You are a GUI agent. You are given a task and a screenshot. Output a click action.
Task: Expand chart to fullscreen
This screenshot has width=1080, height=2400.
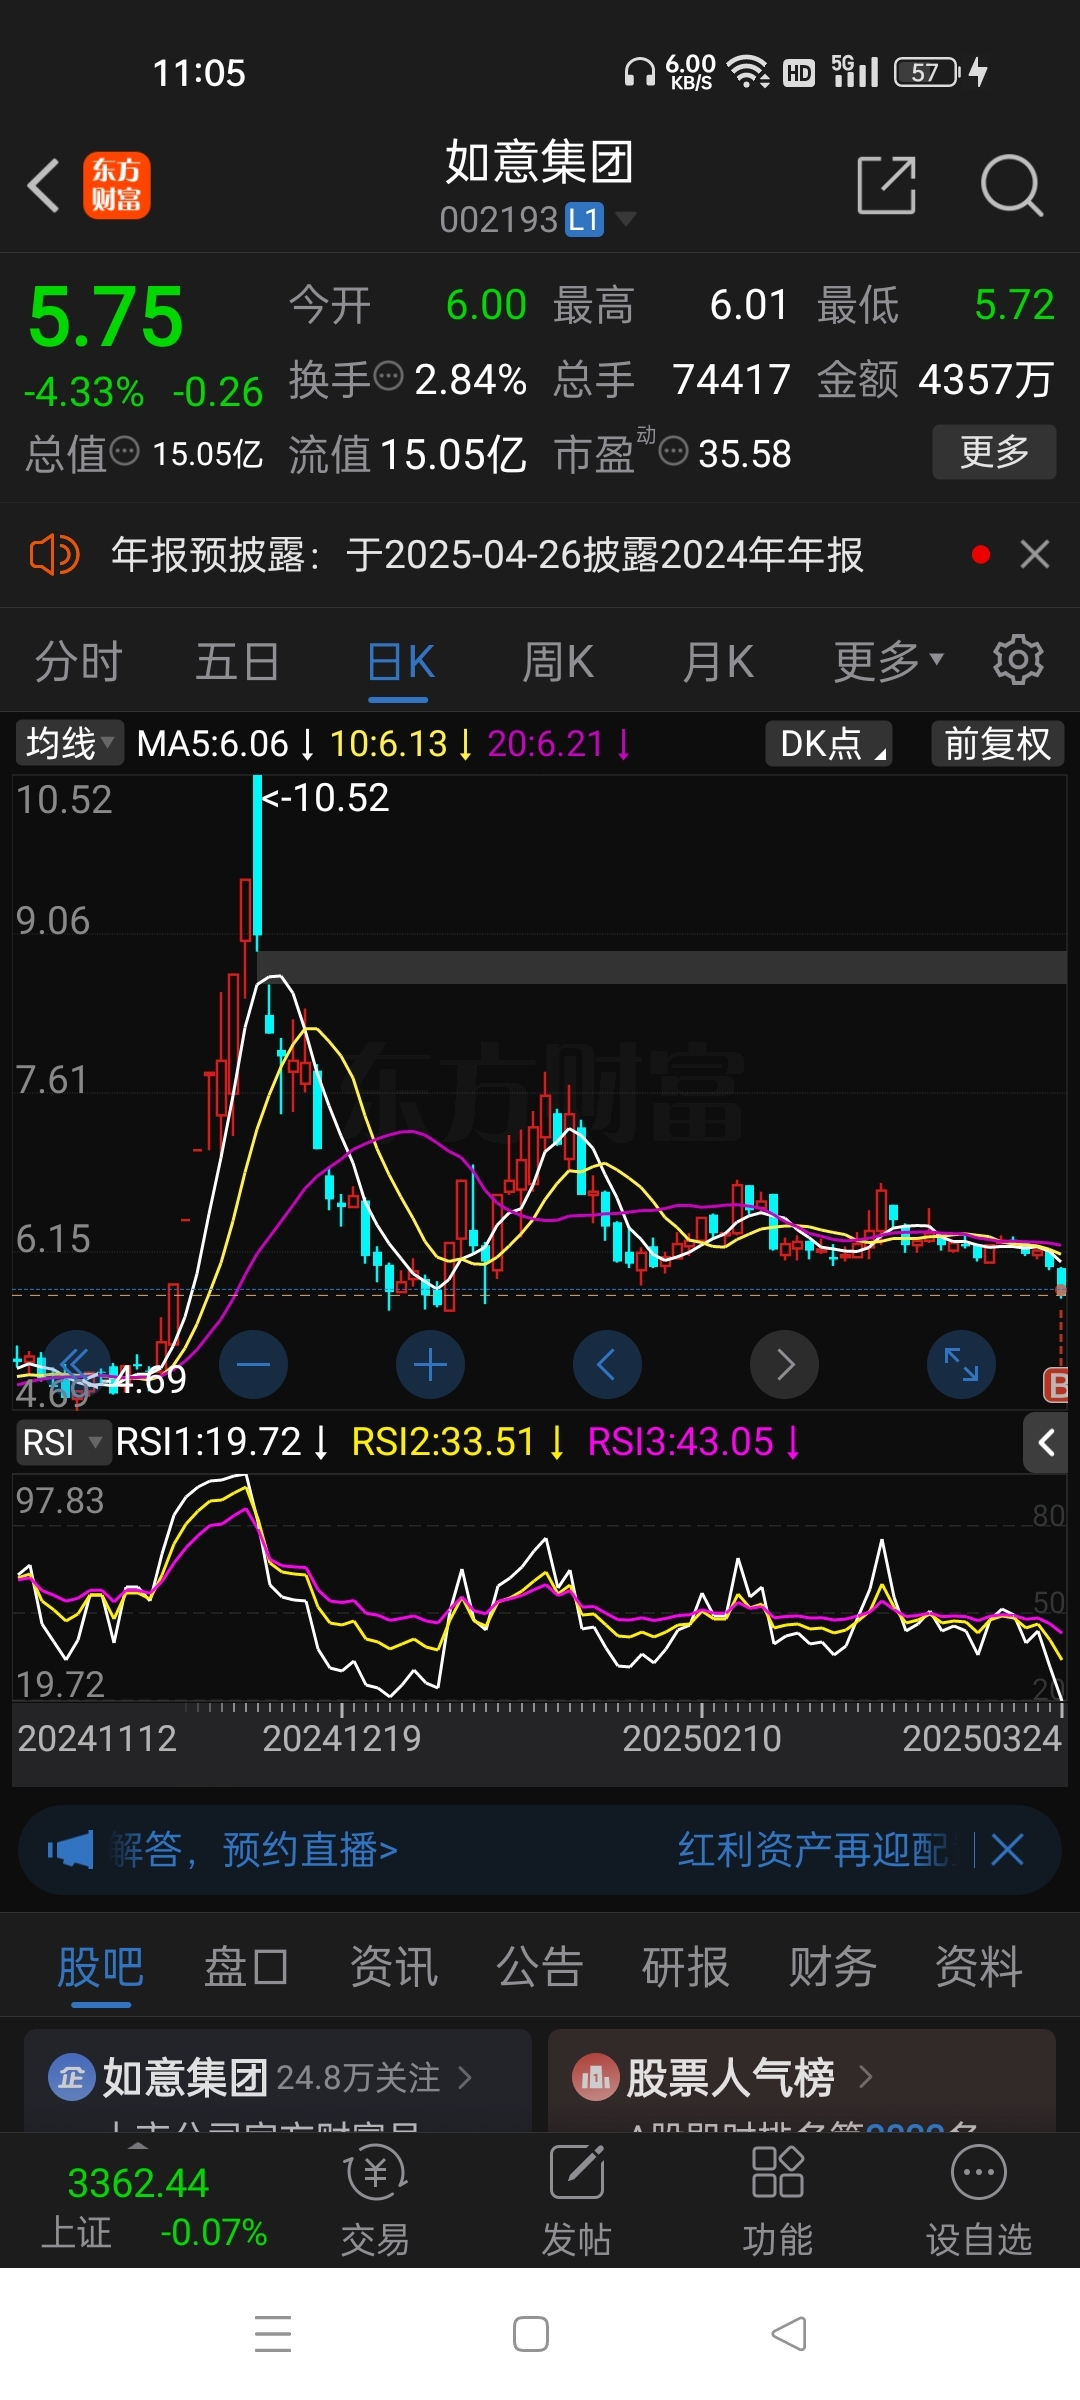coord(961,1364)
